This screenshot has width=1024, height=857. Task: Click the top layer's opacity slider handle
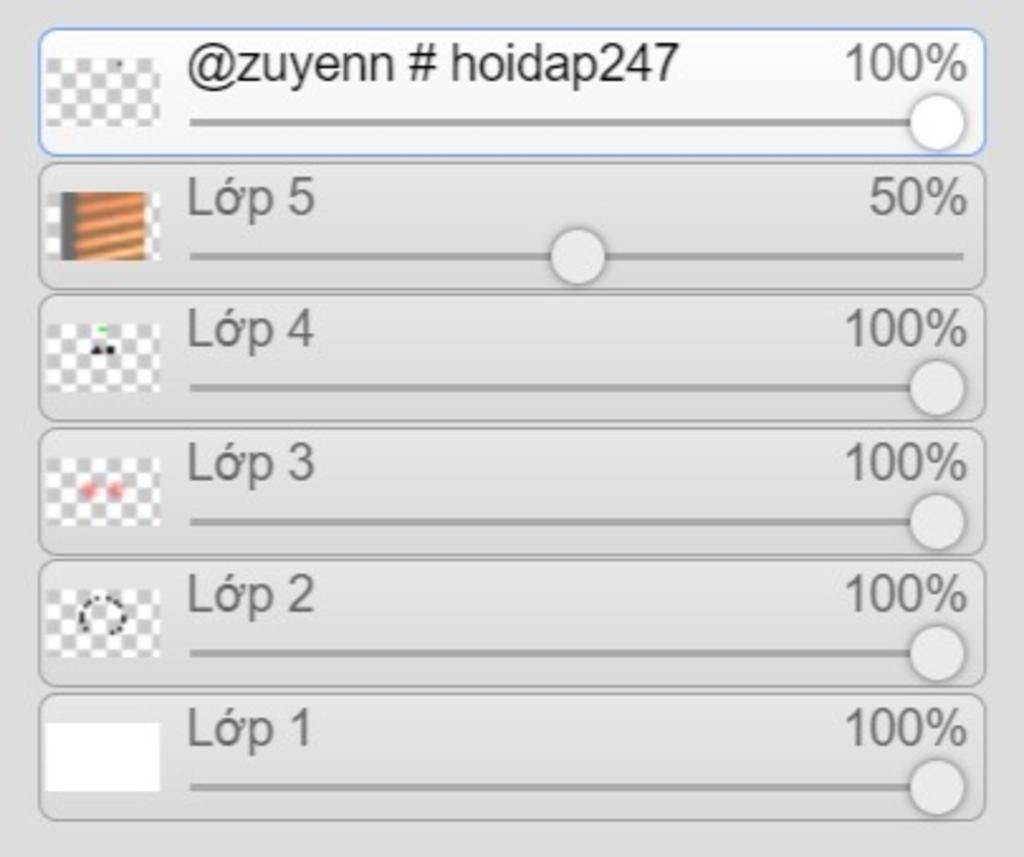936,123
